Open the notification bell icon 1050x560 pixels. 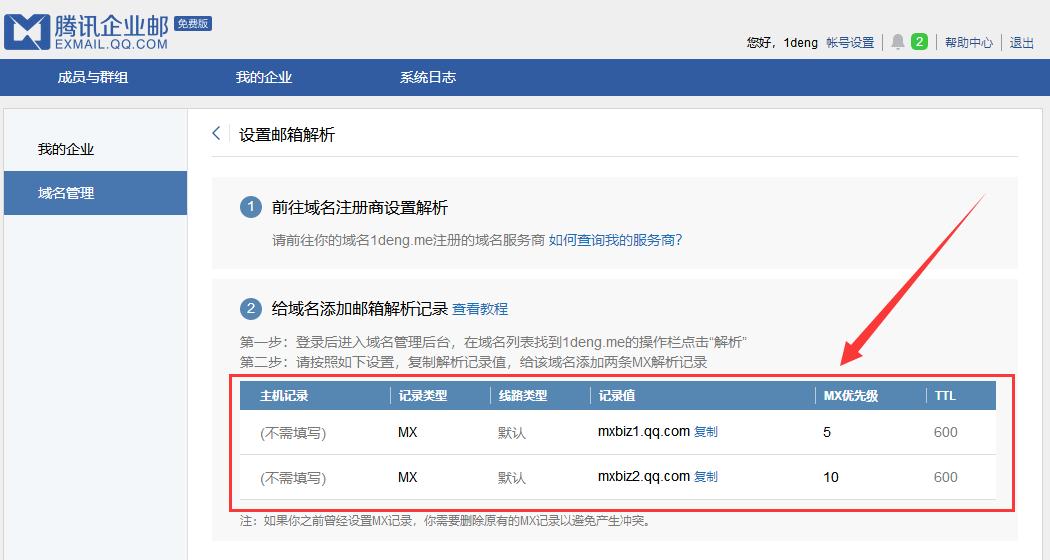(x=898, y=42)
